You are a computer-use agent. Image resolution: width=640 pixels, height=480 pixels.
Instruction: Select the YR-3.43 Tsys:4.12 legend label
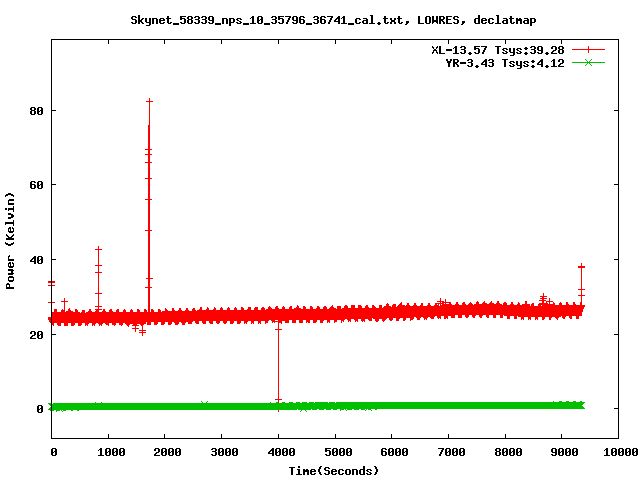pos(505,63)
